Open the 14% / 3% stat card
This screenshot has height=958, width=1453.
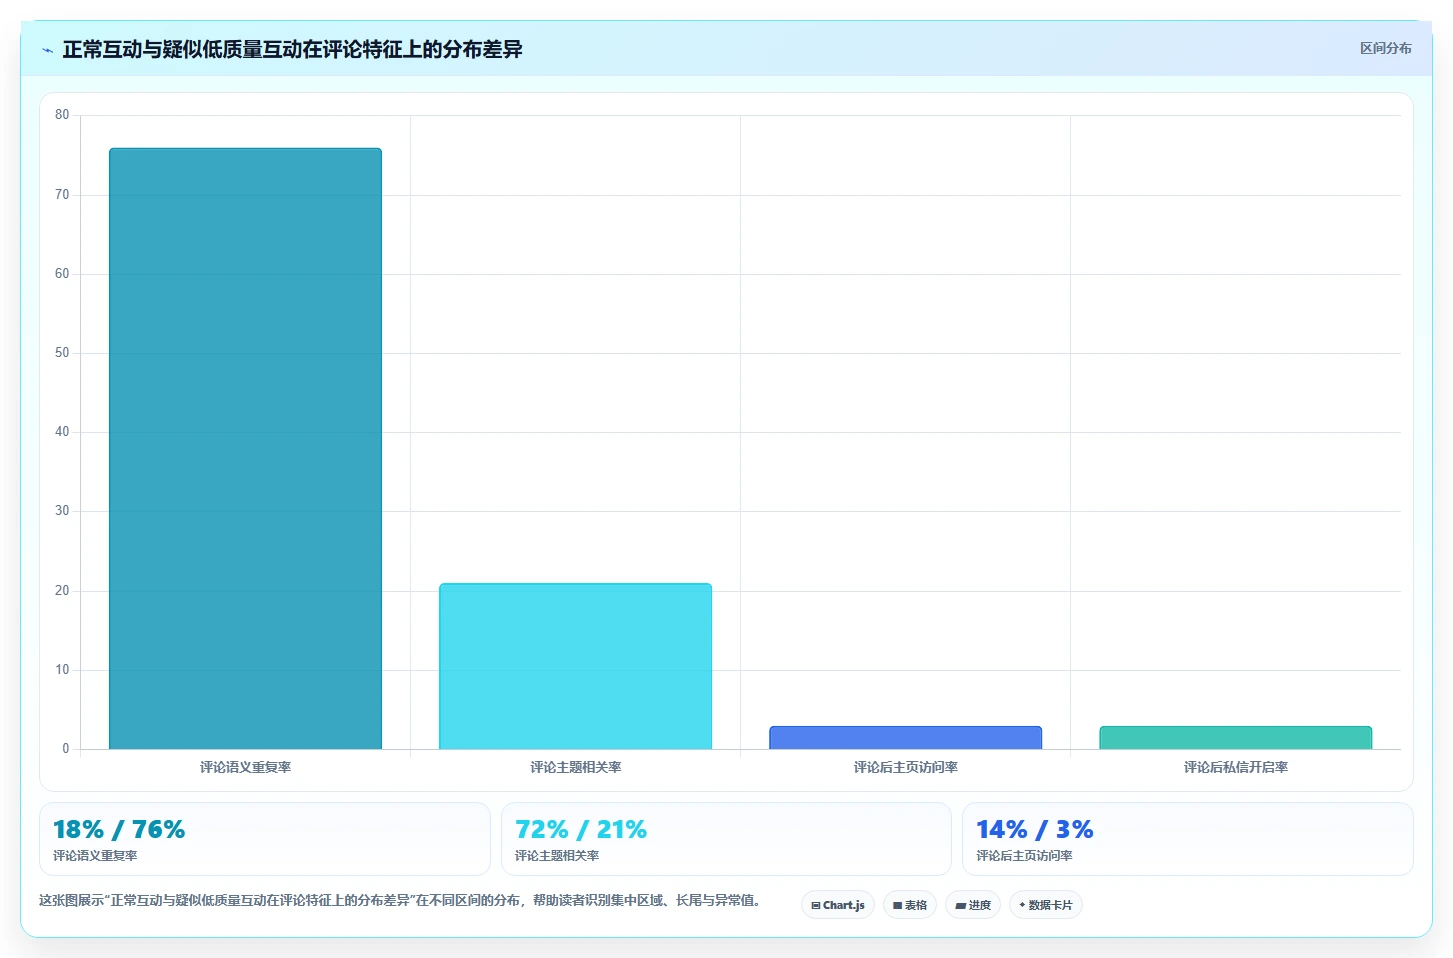click(x=1188, y=839)
